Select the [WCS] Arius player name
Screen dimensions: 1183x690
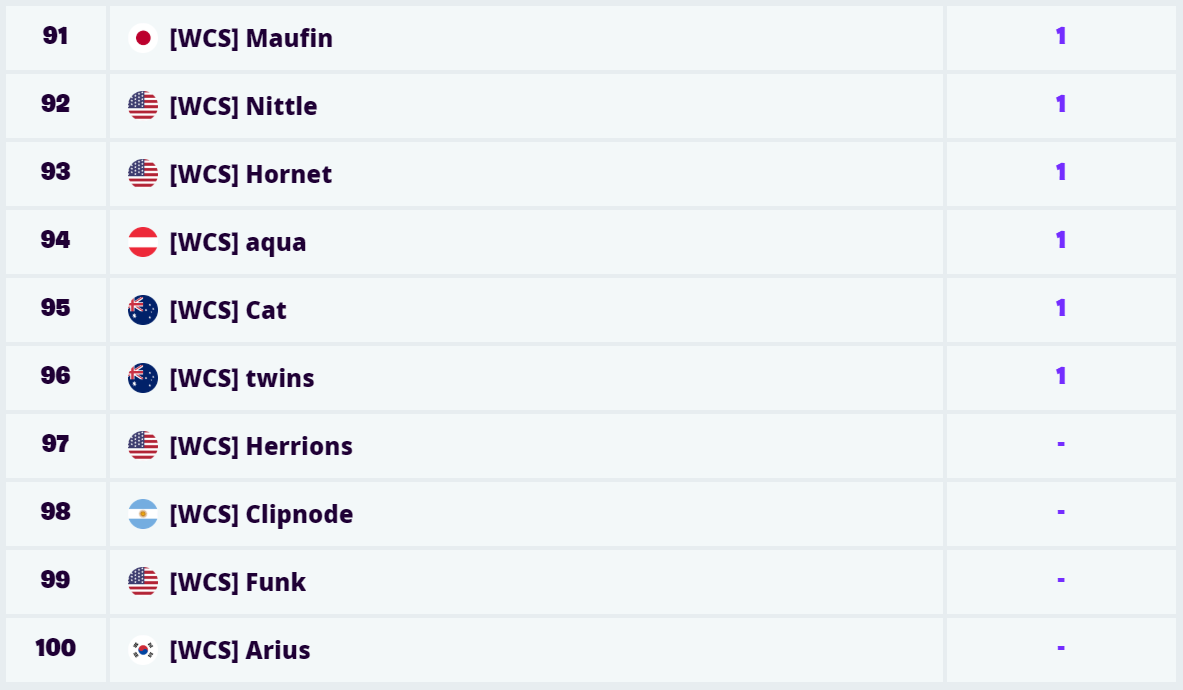(240, 650)
